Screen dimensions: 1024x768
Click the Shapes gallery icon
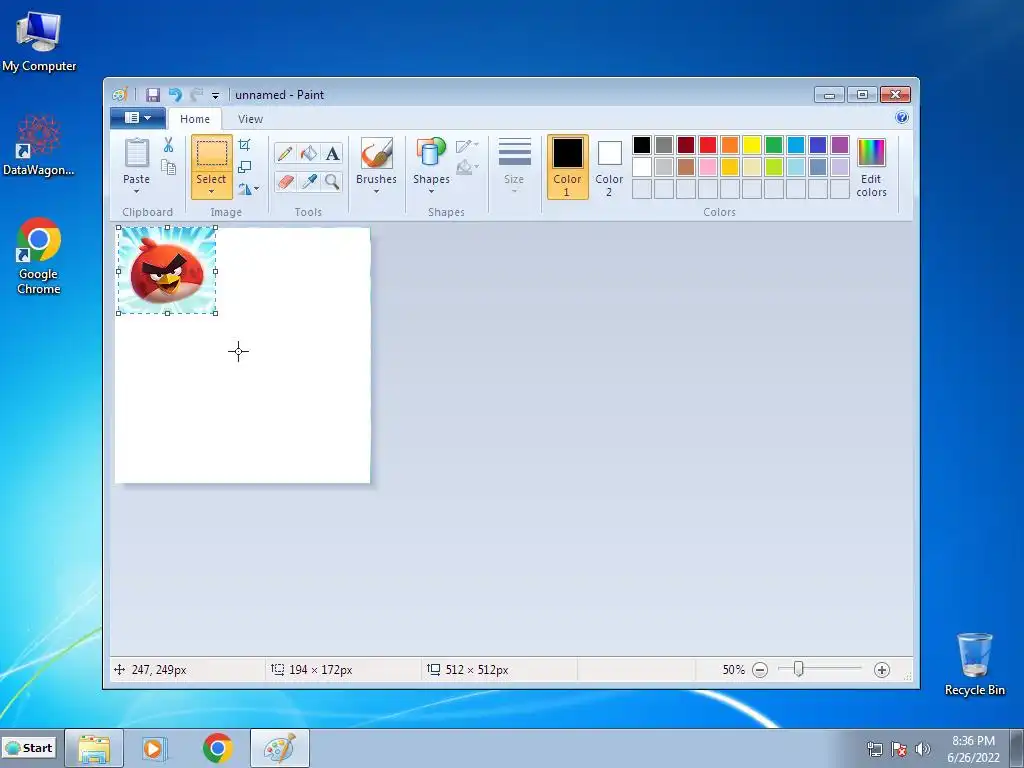coord(431,153)
